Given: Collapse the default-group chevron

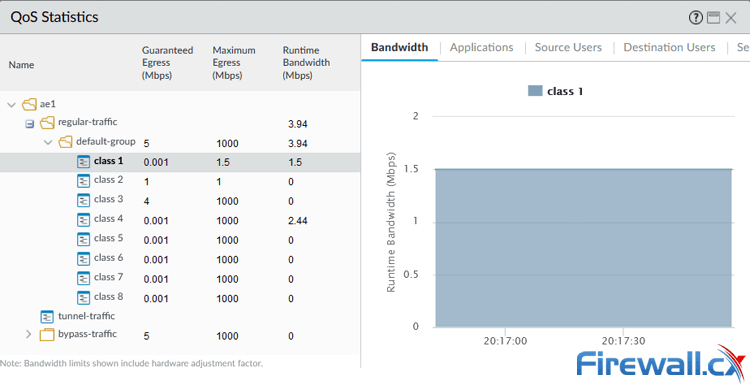Looking at the screenshot, I should point(48,143).
